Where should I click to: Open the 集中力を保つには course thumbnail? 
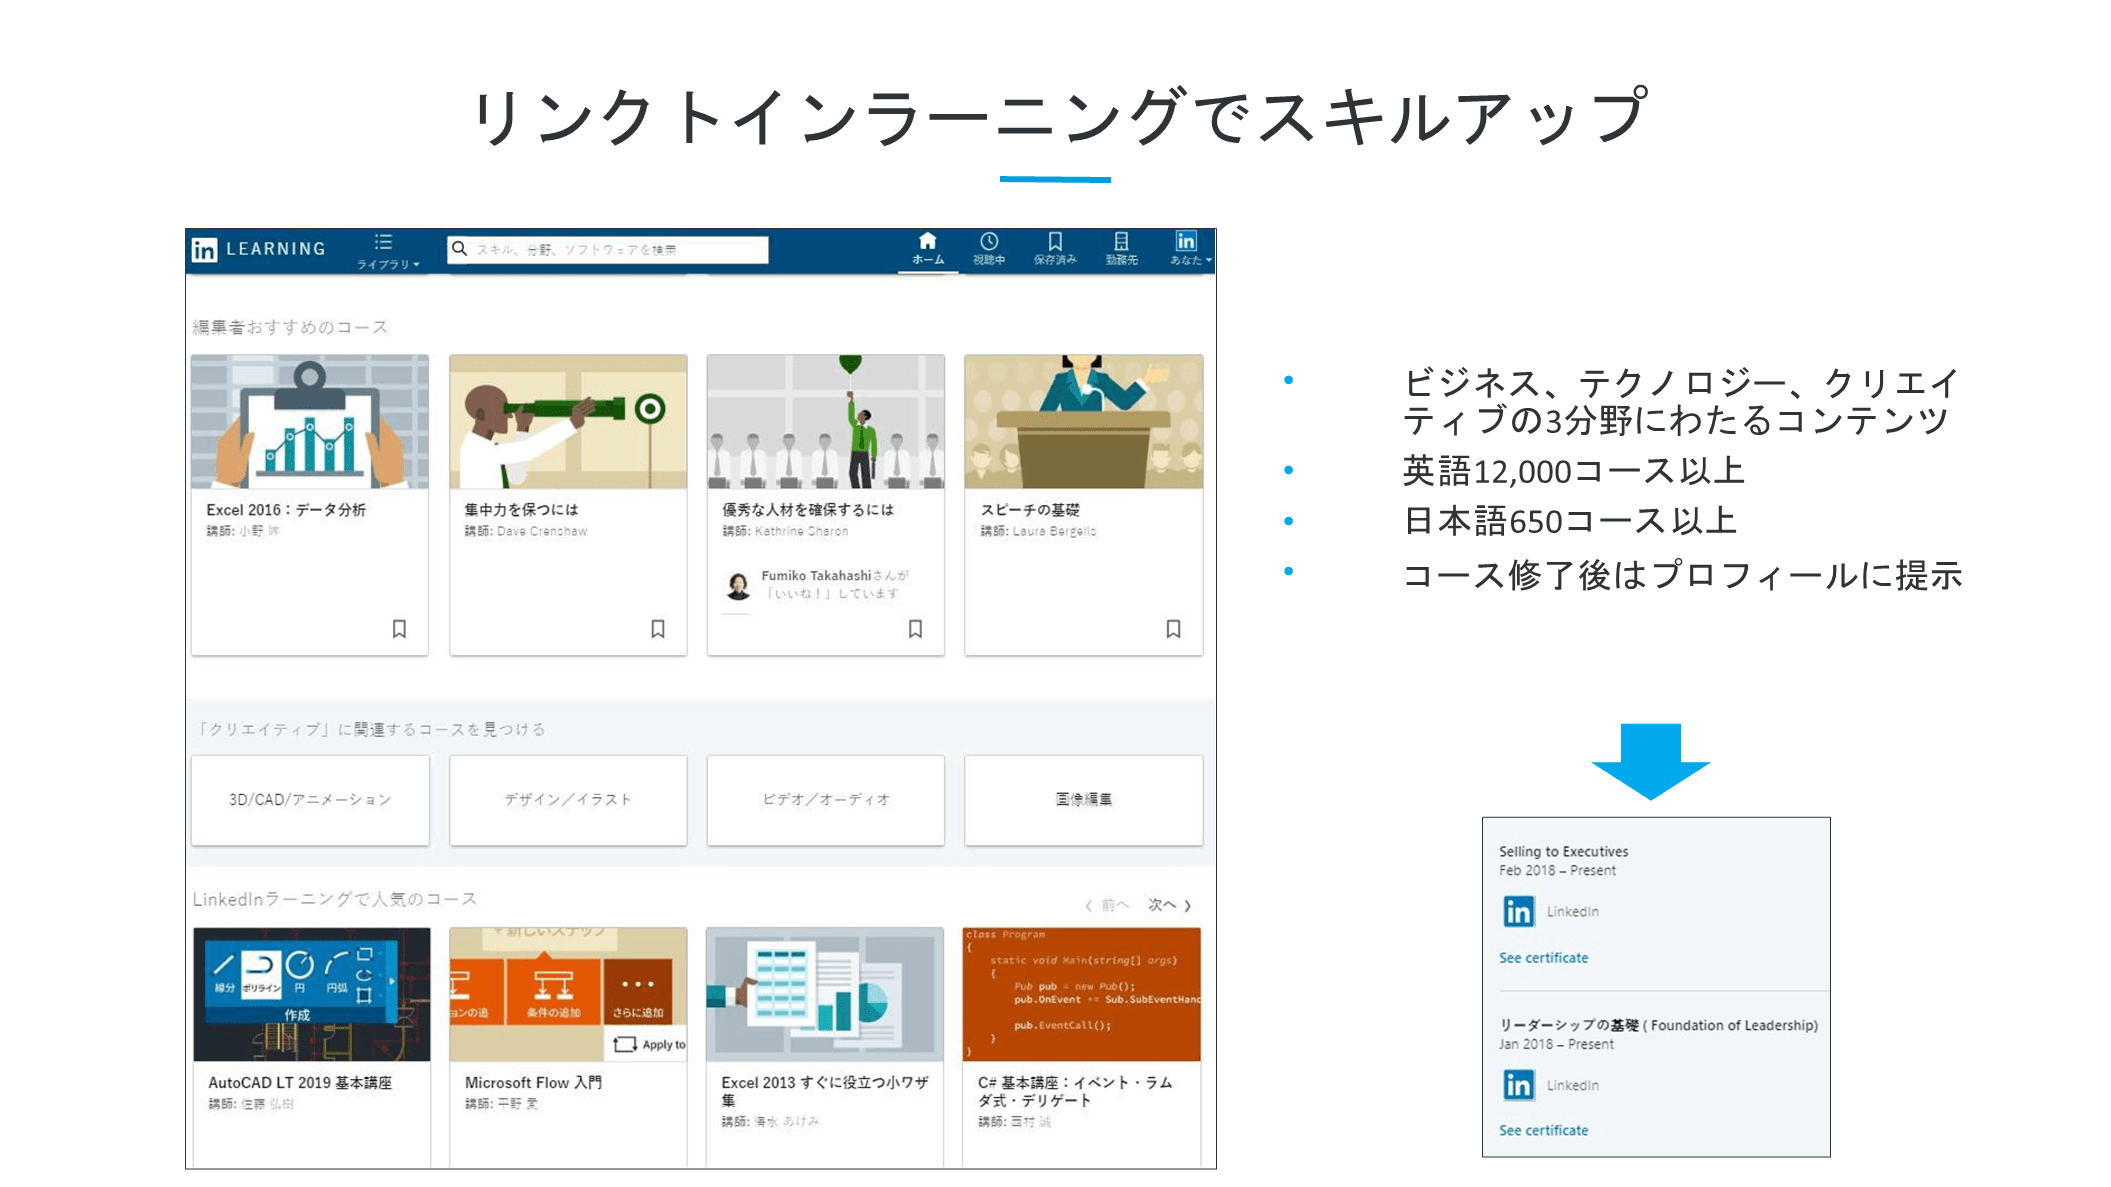tap(568, 421)
